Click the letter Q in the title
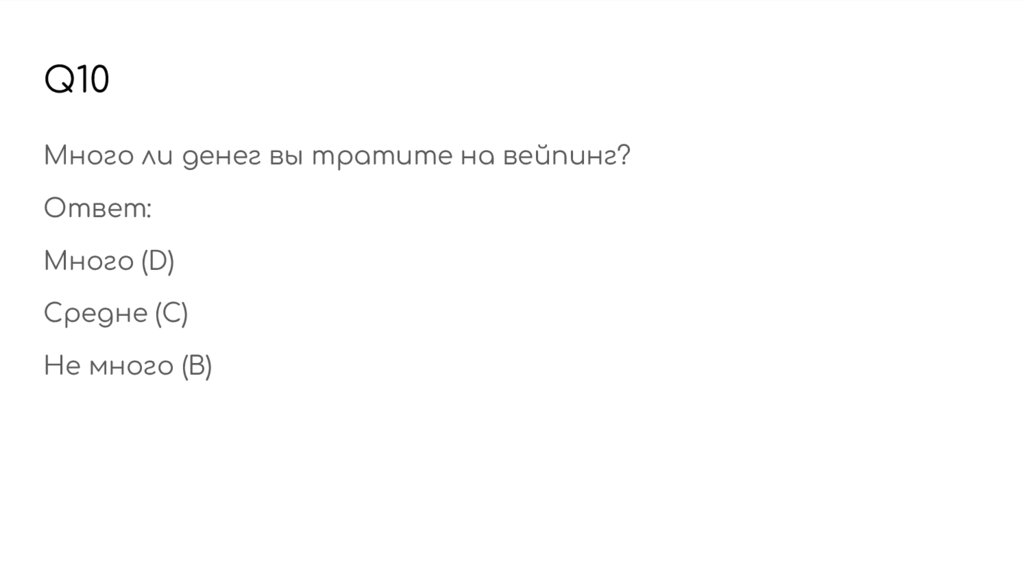Screen dimensions: 1024x574 (57, 81)
